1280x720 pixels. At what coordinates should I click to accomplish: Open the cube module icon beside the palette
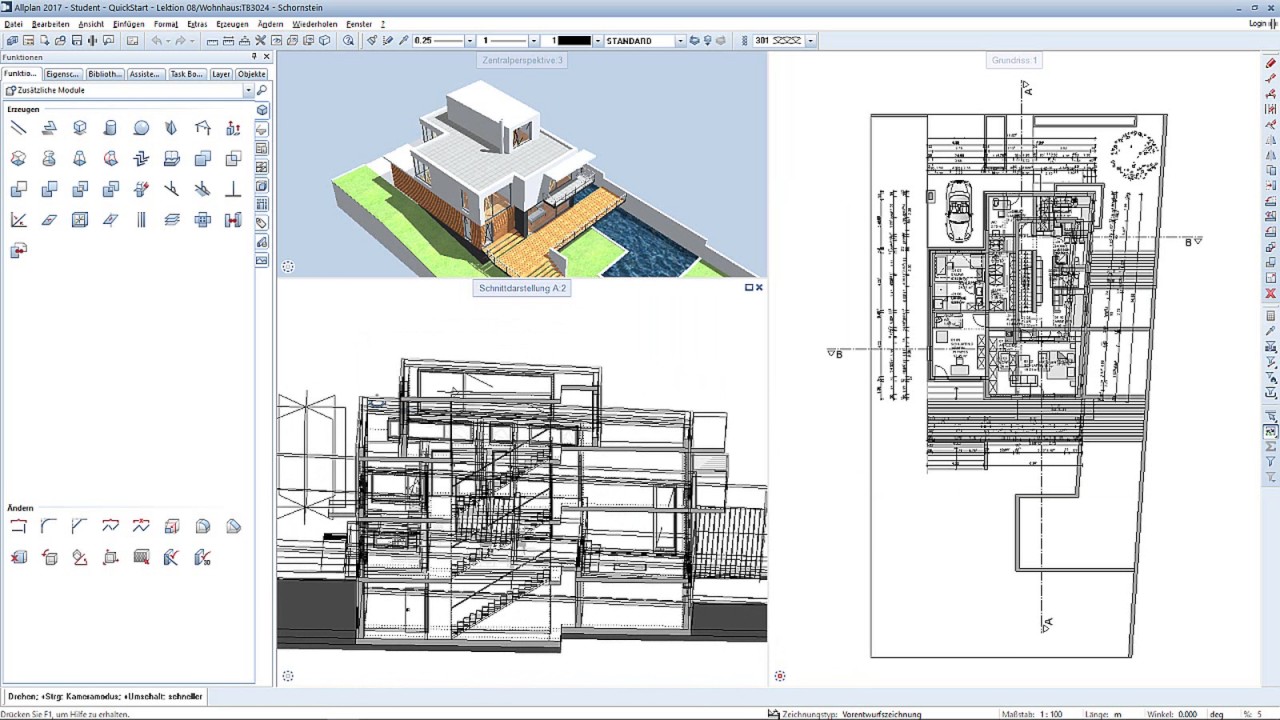(x=262, y=110)
